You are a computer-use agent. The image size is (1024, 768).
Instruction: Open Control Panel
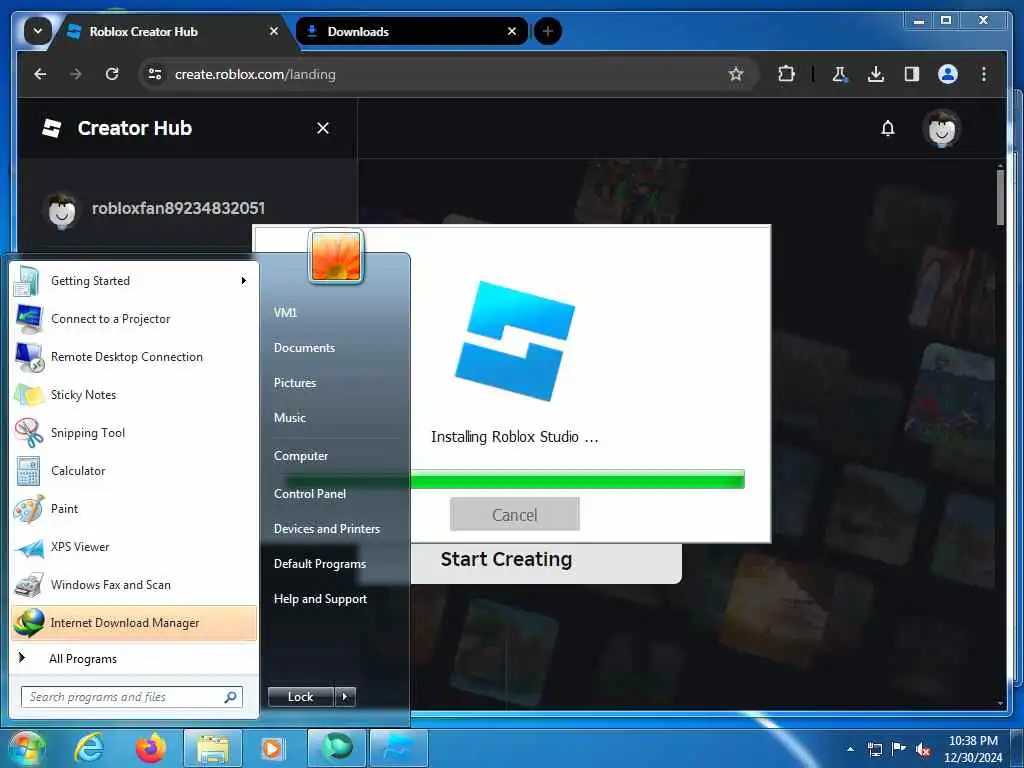(x=310, y=494)
